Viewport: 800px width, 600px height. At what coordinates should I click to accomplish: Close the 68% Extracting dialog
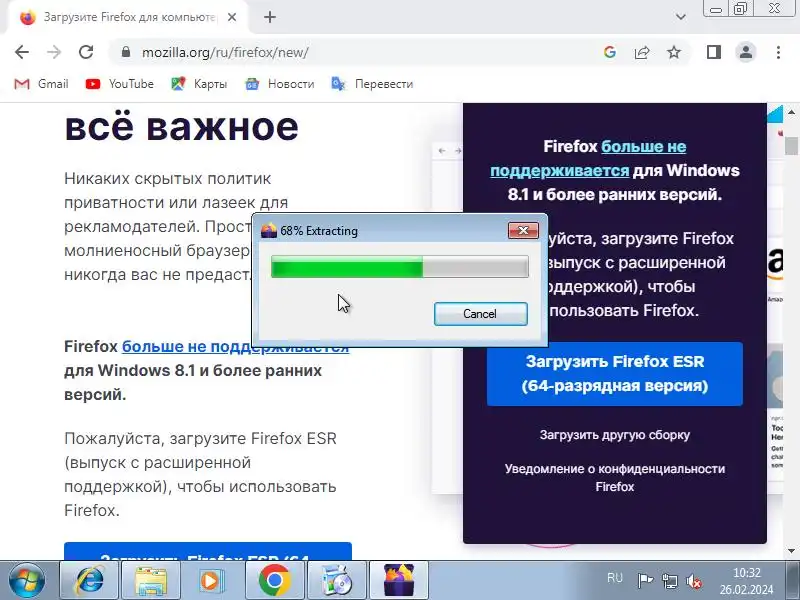coord(523,231)
